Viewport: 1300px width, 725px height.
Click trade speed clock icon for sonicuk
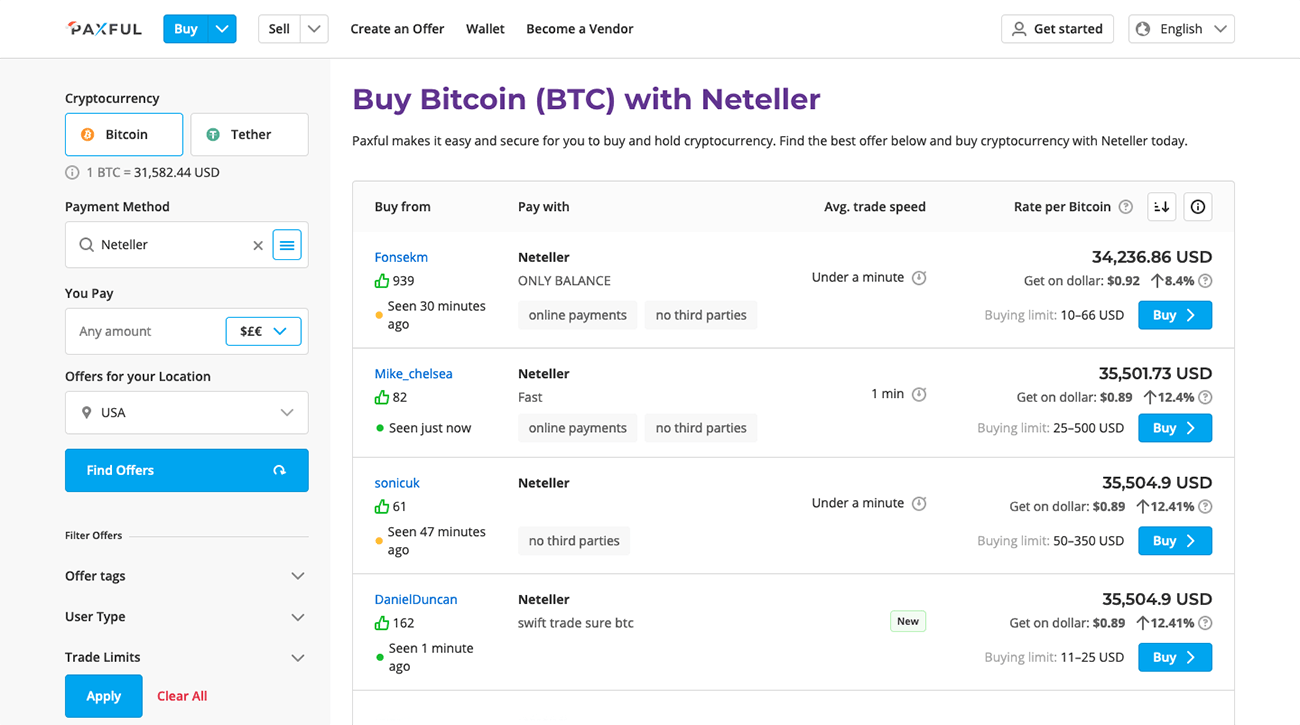[x=919, y=503]
